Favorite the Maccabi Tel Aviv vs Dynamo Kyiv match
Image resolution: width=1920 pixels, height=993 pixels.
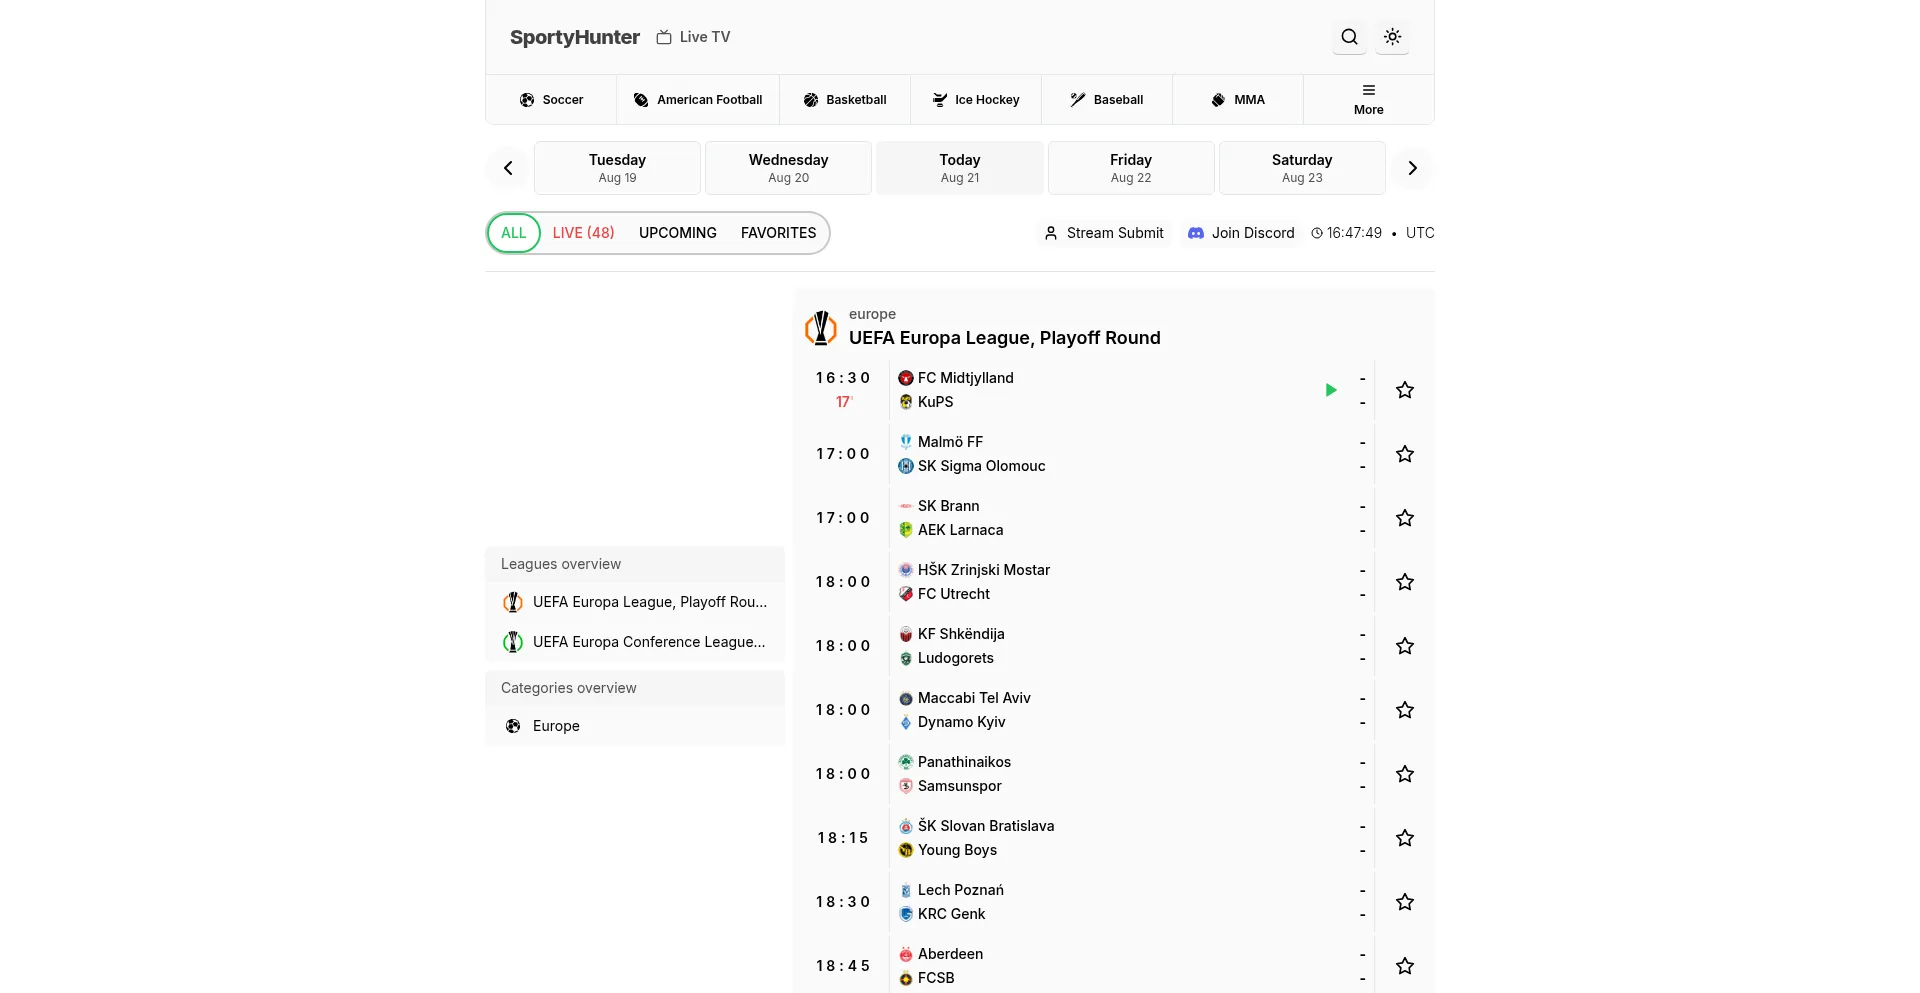point(1405,710)
